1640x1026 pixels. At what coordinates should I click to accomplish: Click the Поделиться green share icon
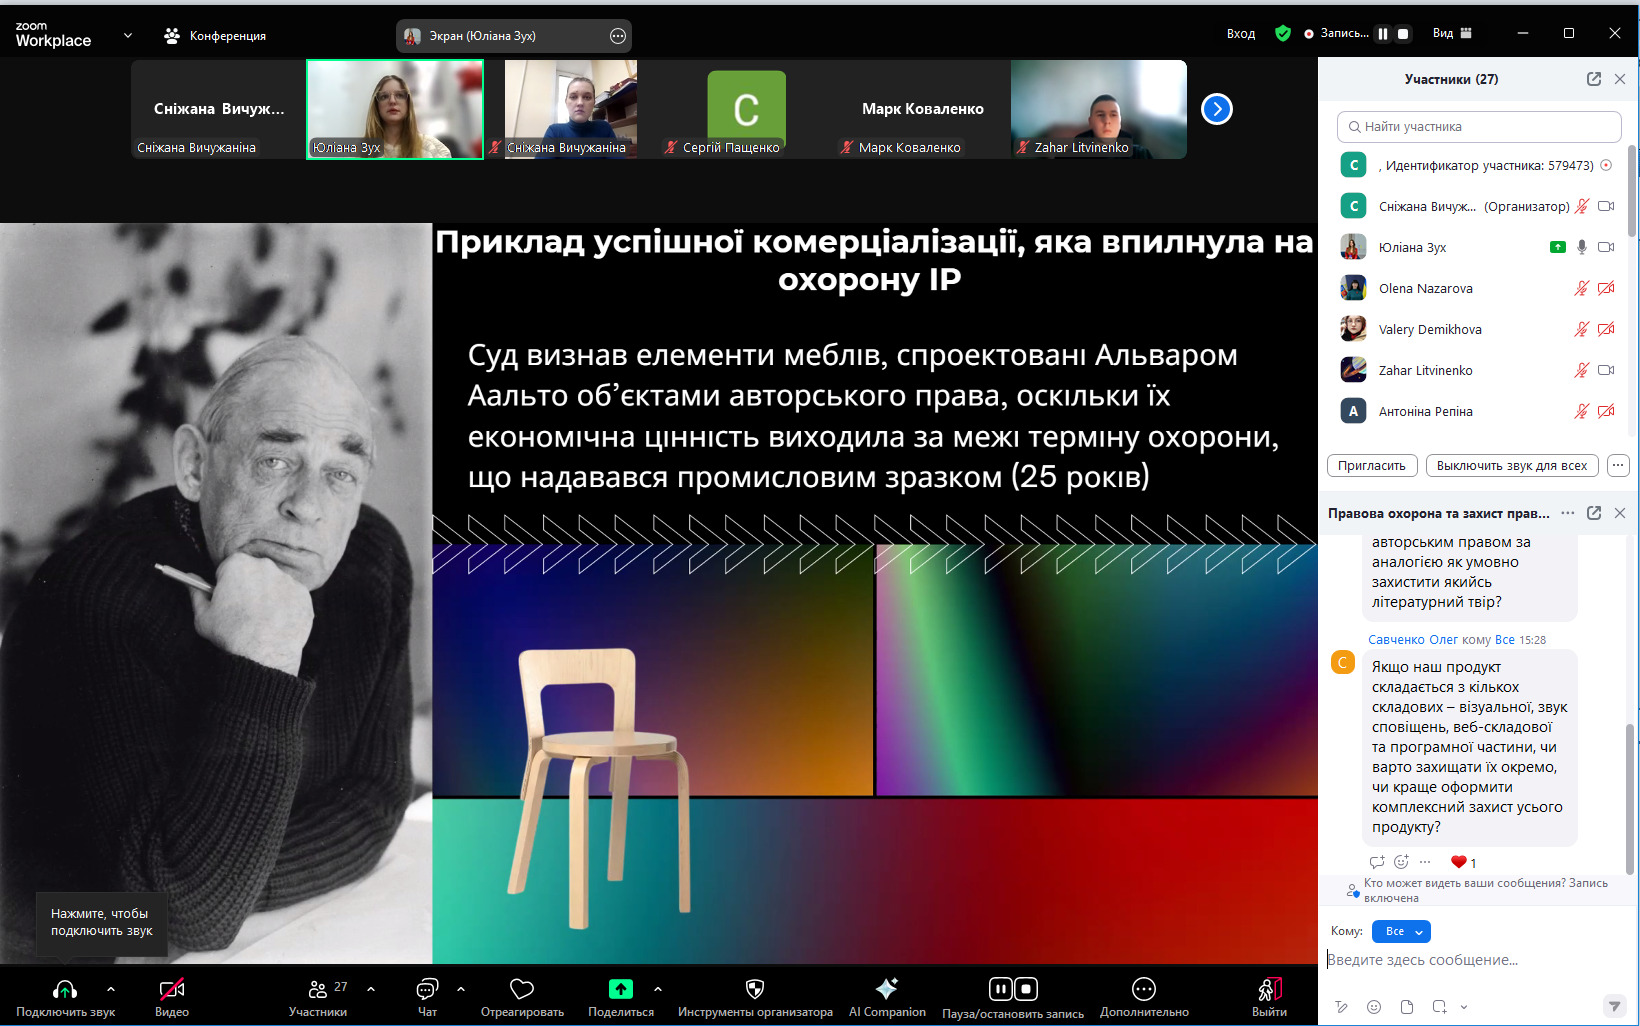pos(621,990)
